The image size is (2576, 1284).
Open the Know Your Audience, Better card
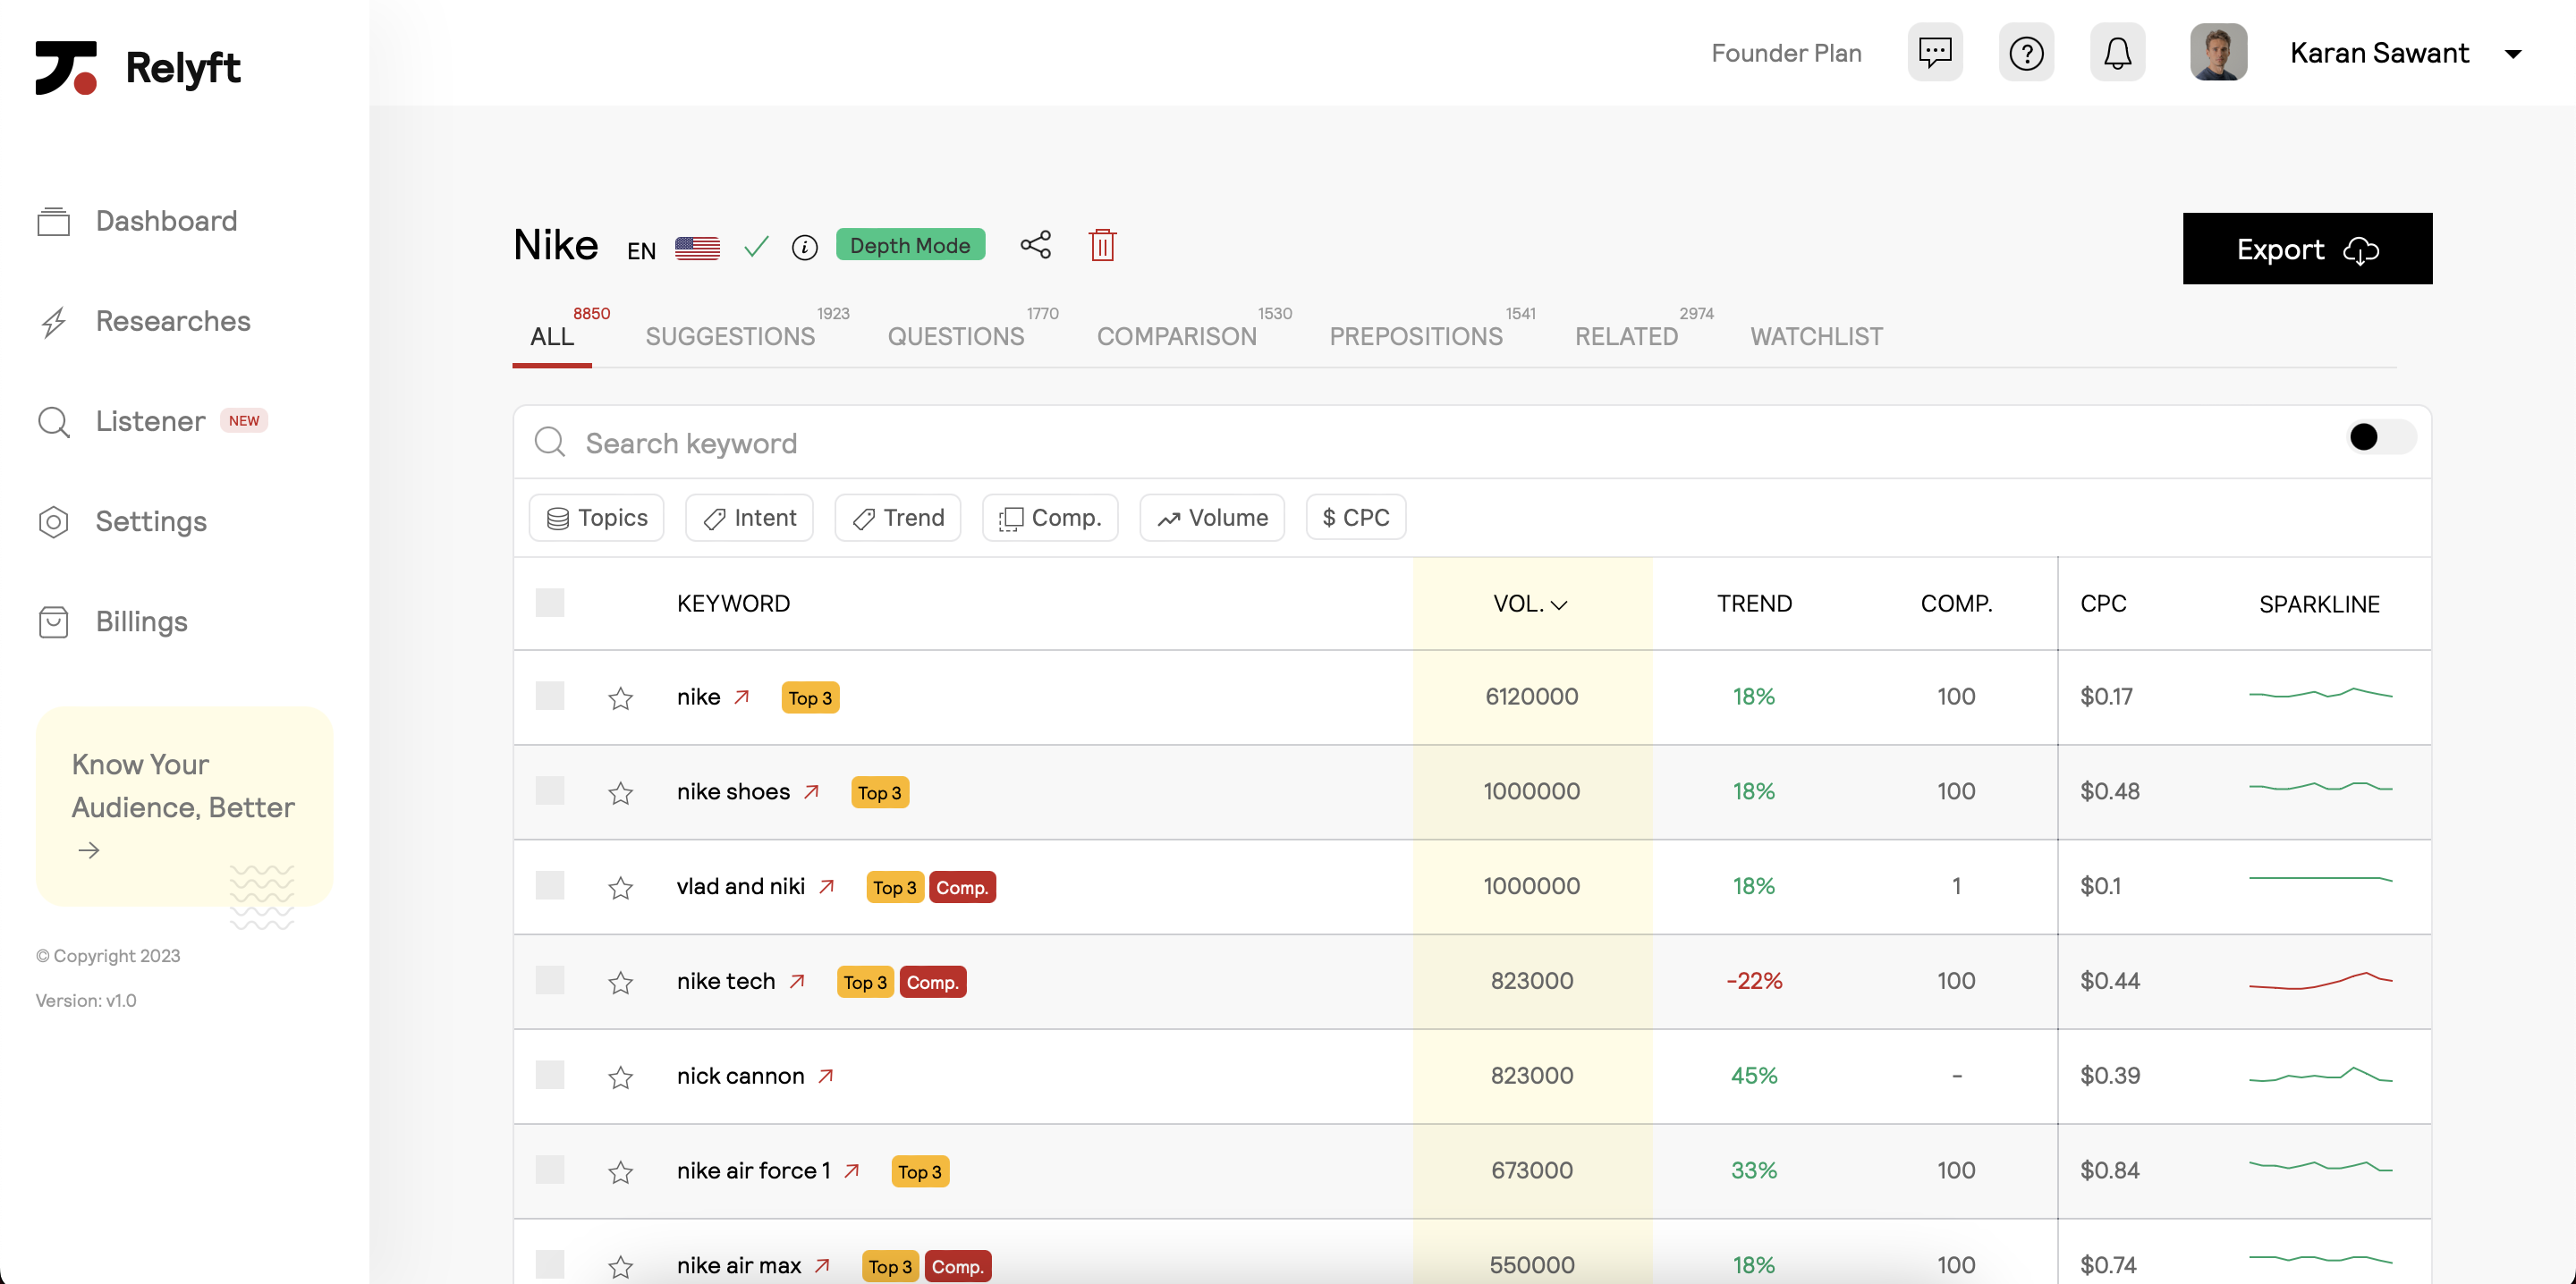click(x=184, y=806)
